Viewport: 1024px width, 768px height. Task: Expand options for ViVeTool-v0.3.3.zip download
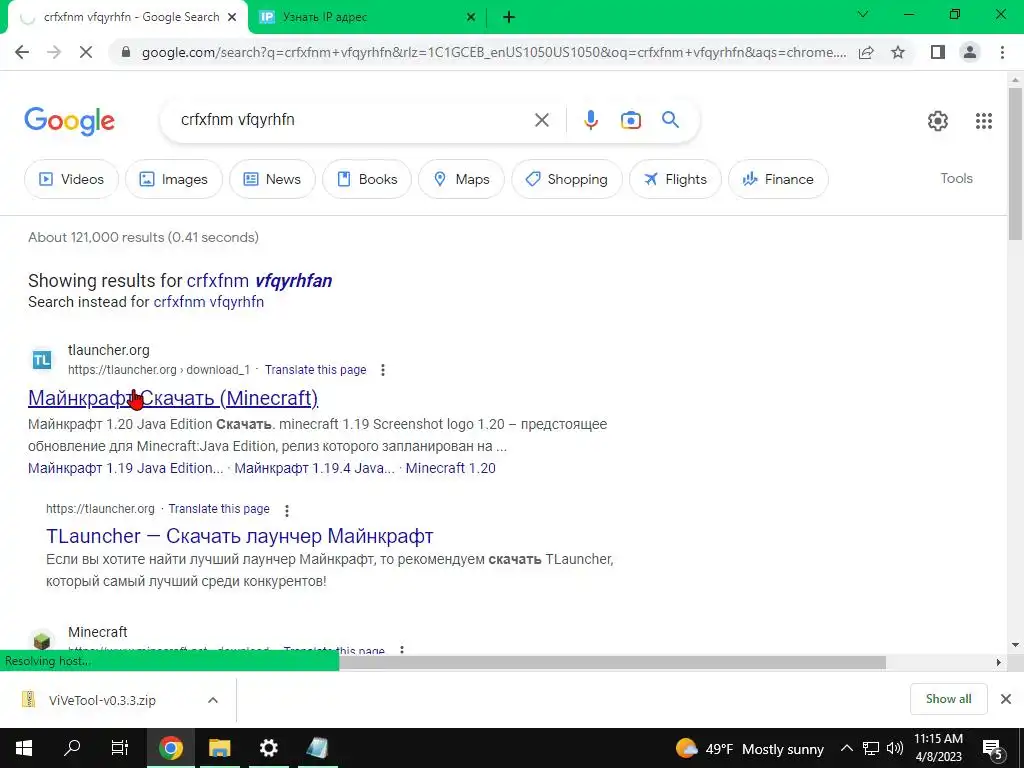(x=212, y=700)
